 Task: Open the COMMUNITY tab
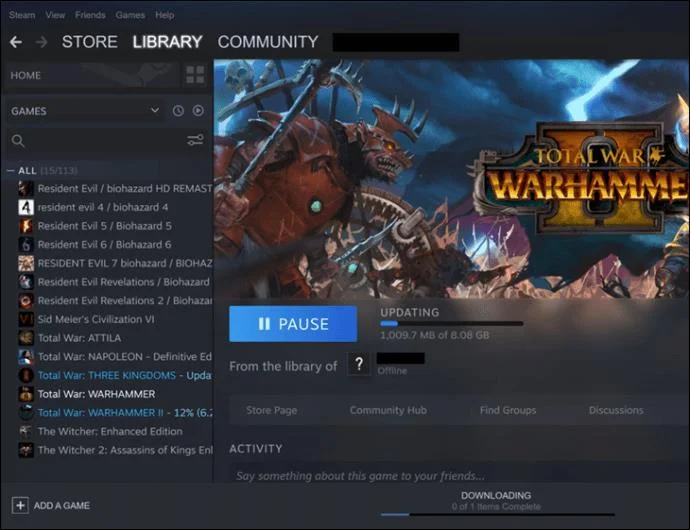coord(268,42)
